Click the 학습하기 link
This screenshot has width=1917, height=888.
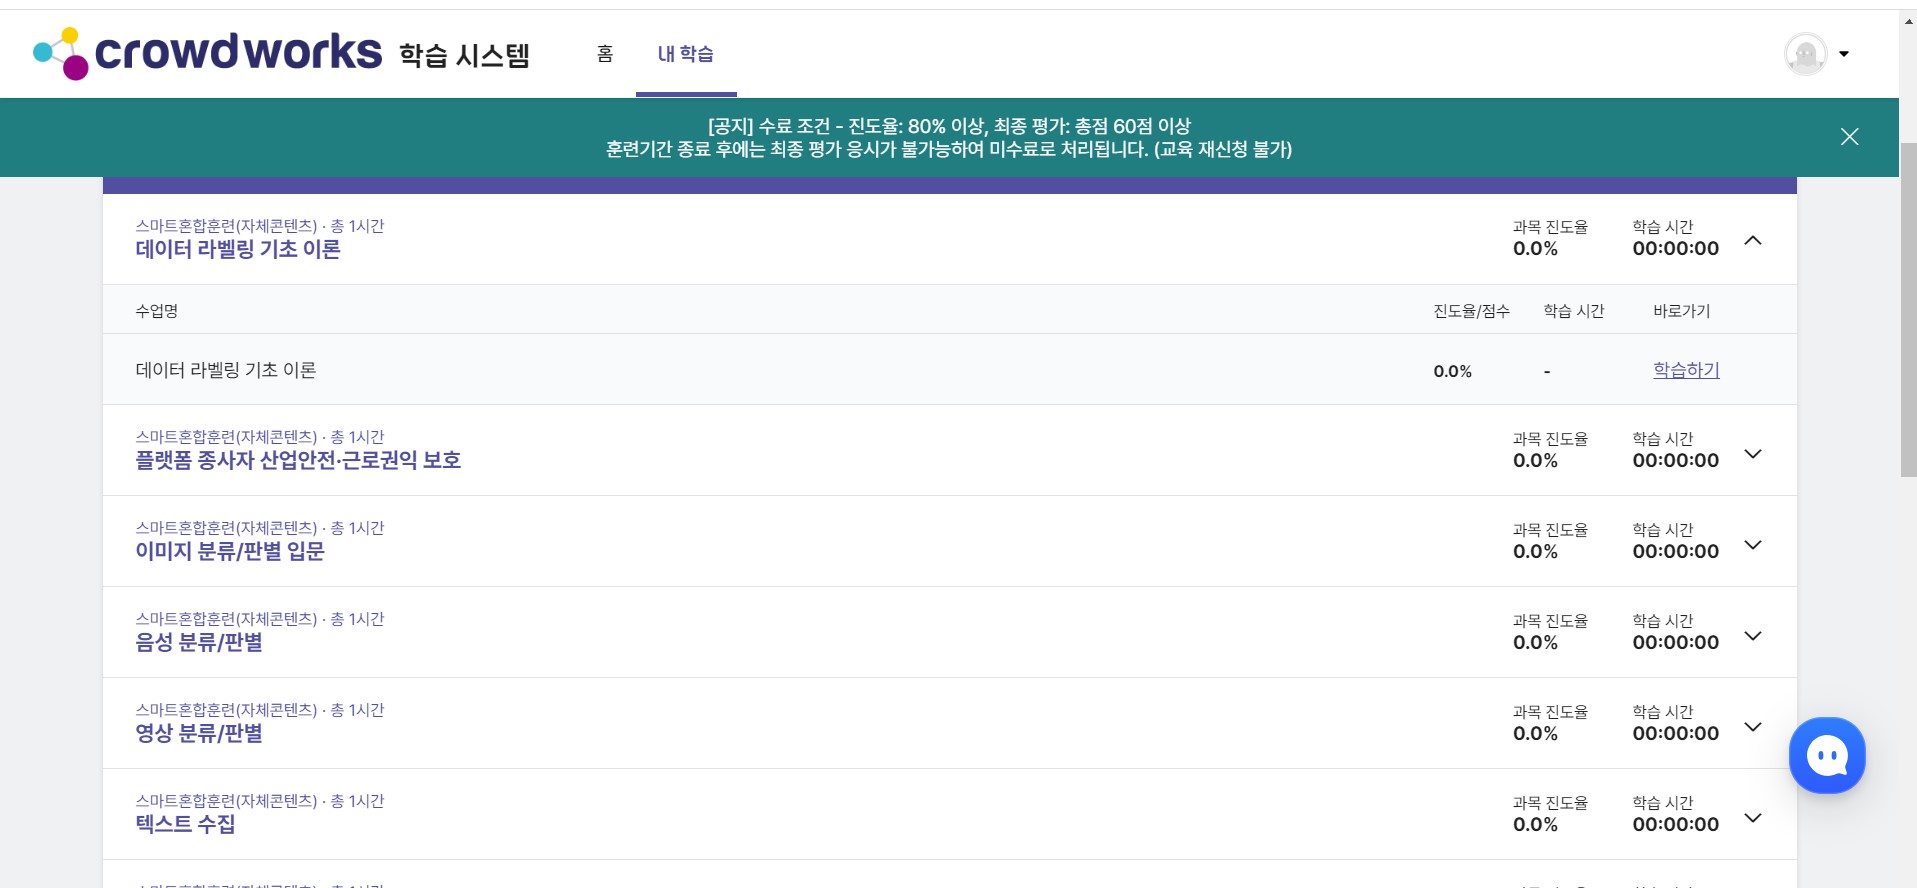[1686, 370]
